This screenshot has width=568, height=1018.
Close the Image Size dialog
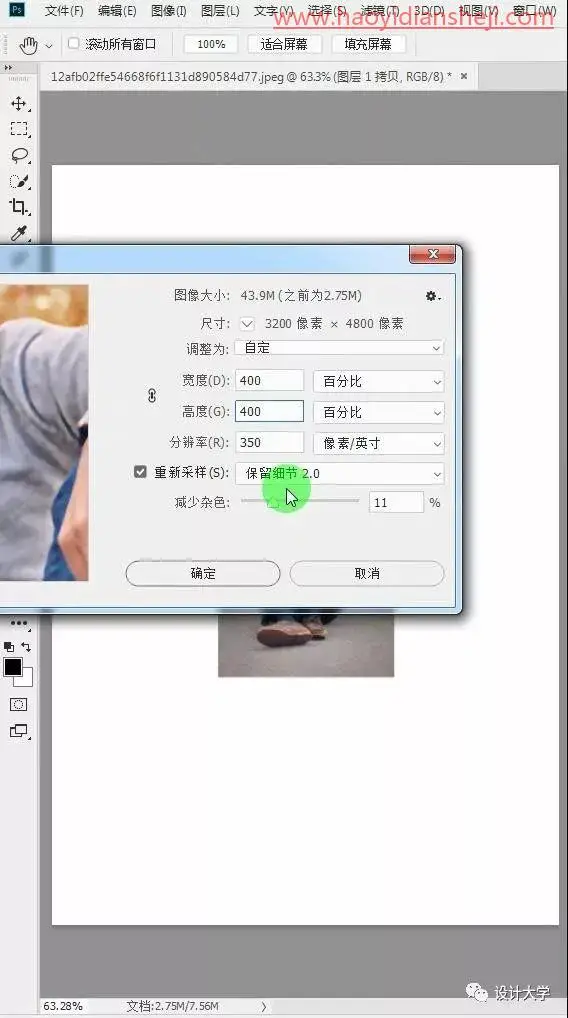tap(433, 254)
